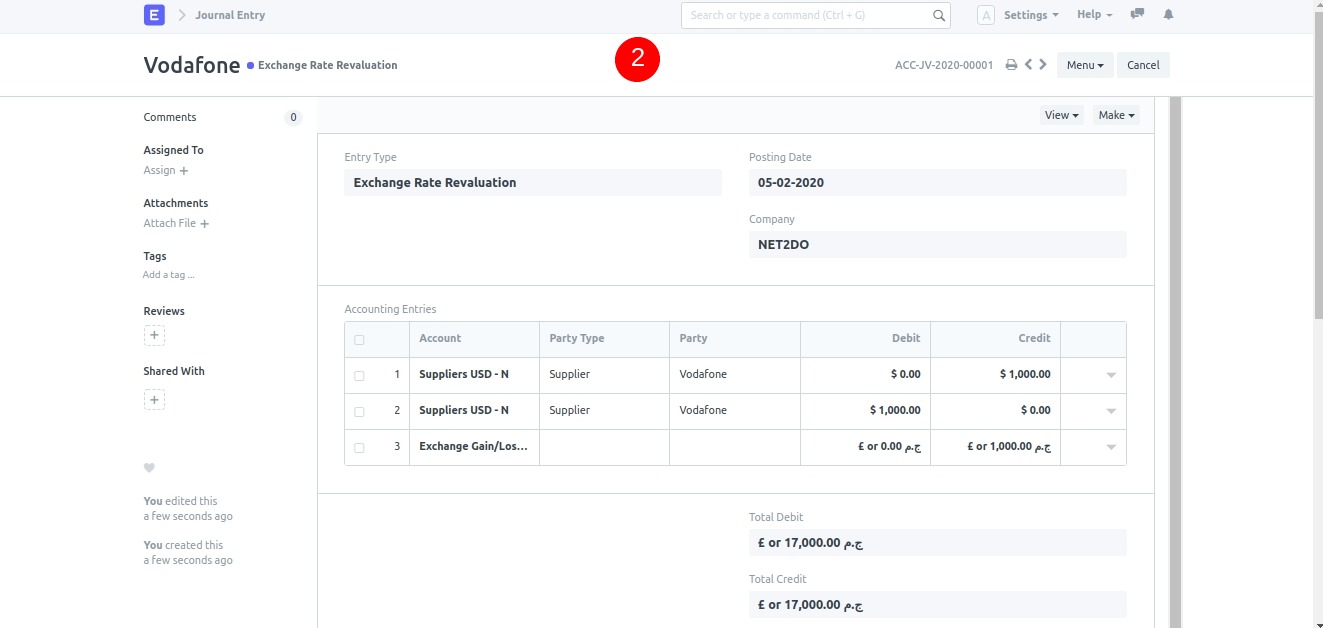Print this journal entry

pos(1011,65)
